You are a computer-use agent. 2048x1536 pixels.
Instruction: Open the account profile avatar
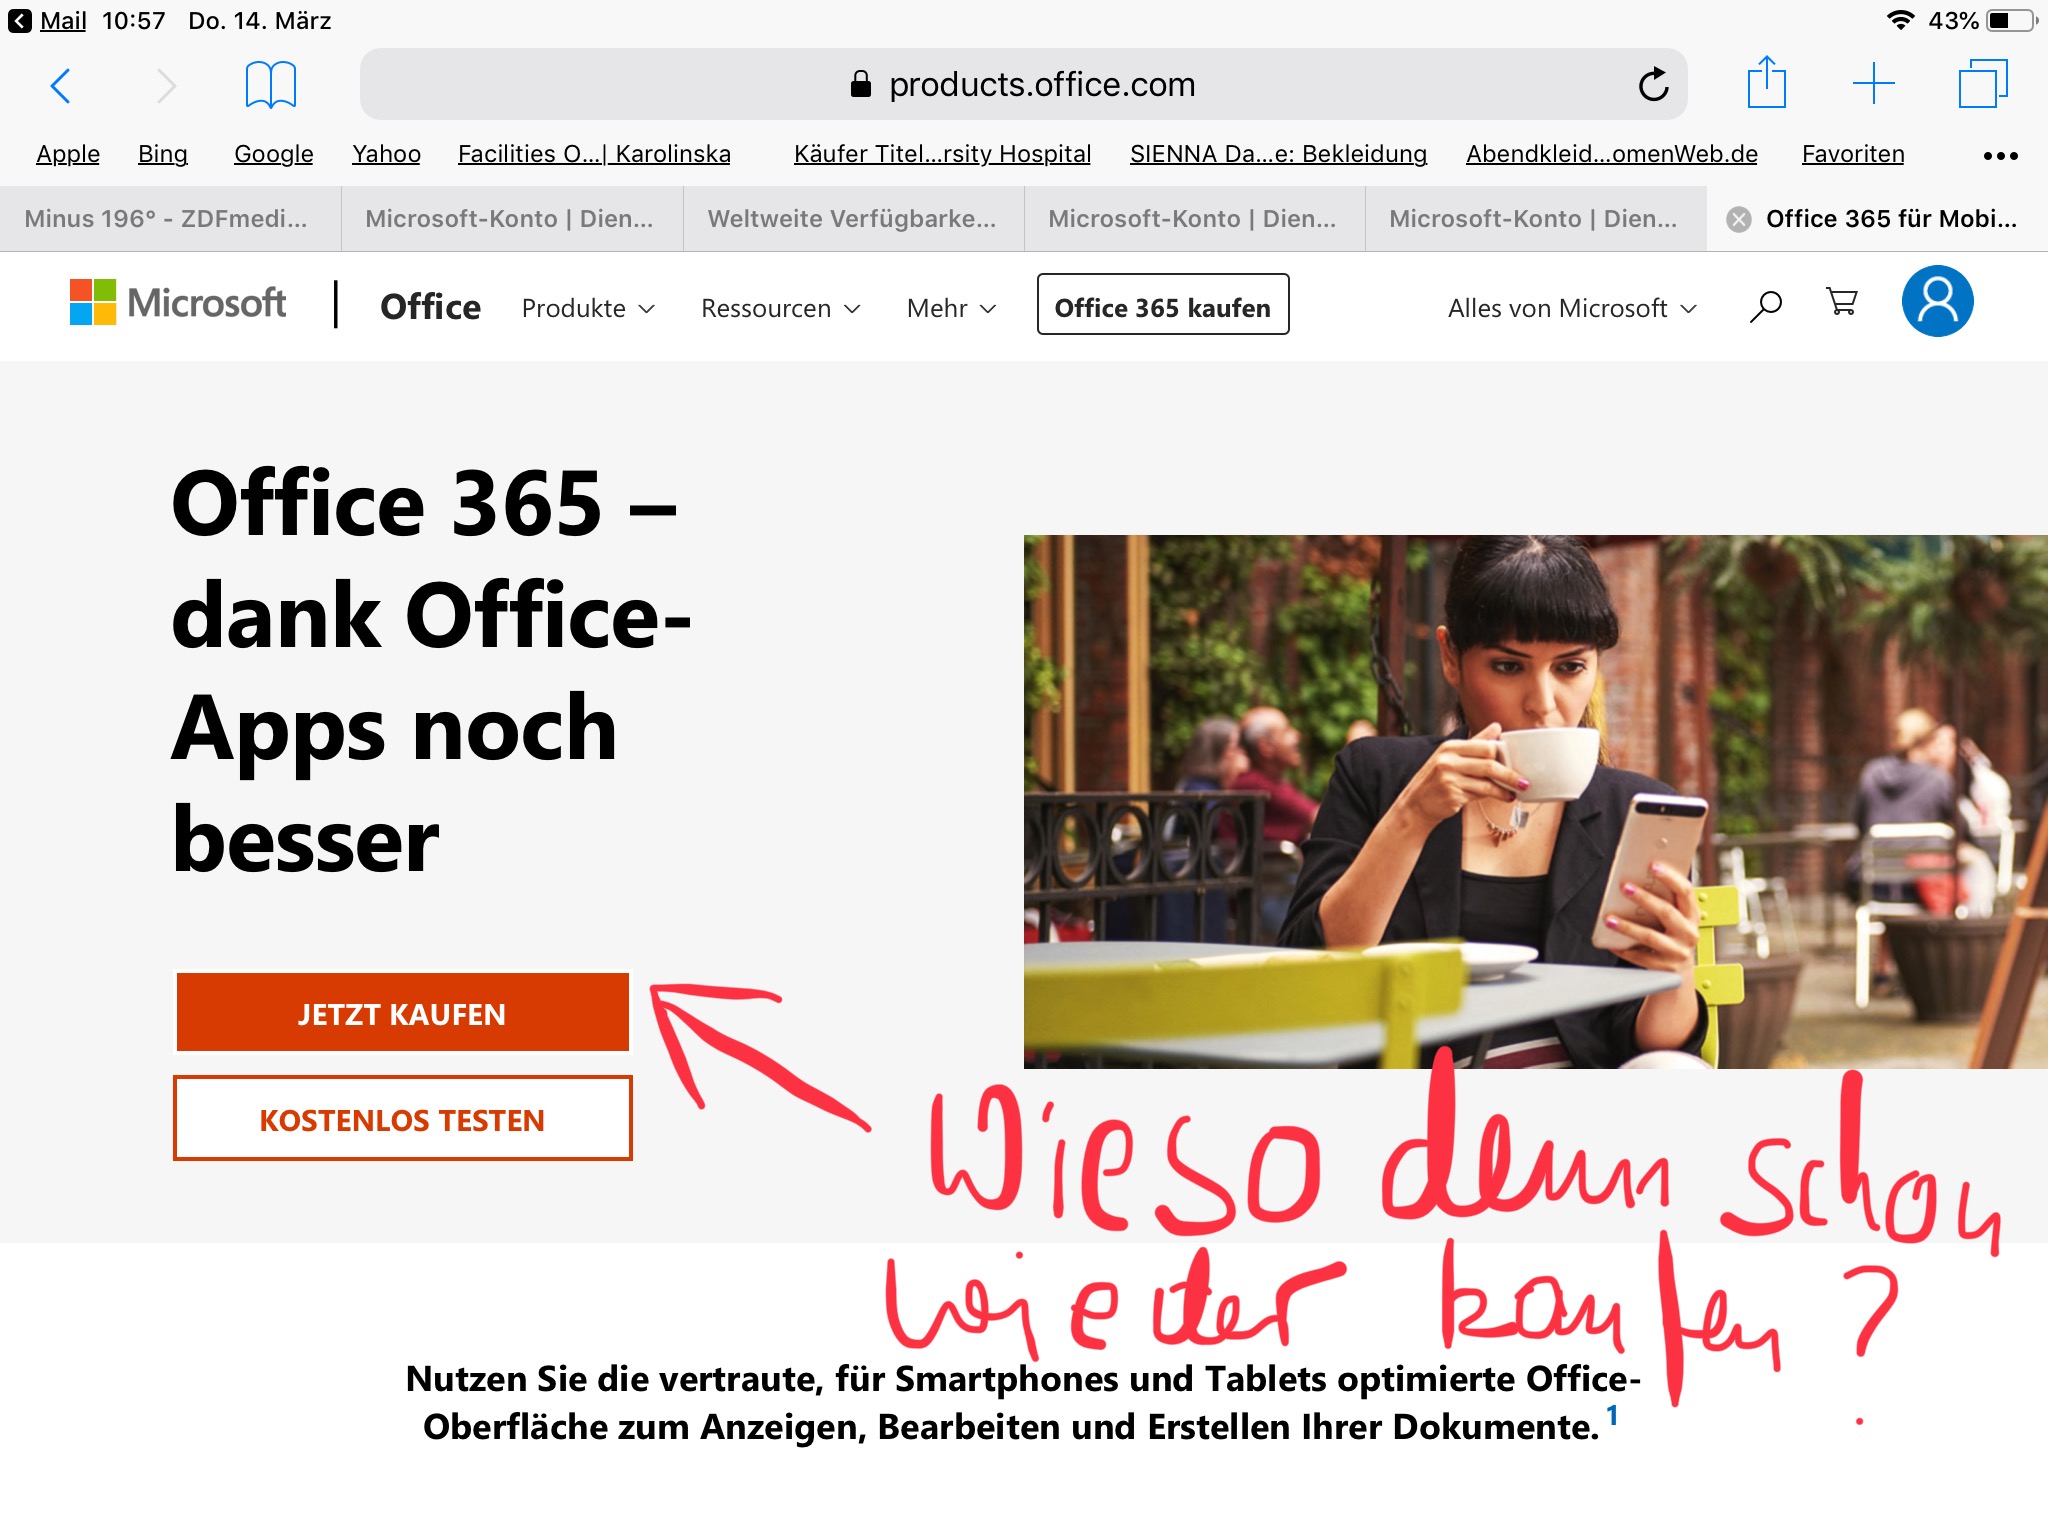tap(1937, 301)
